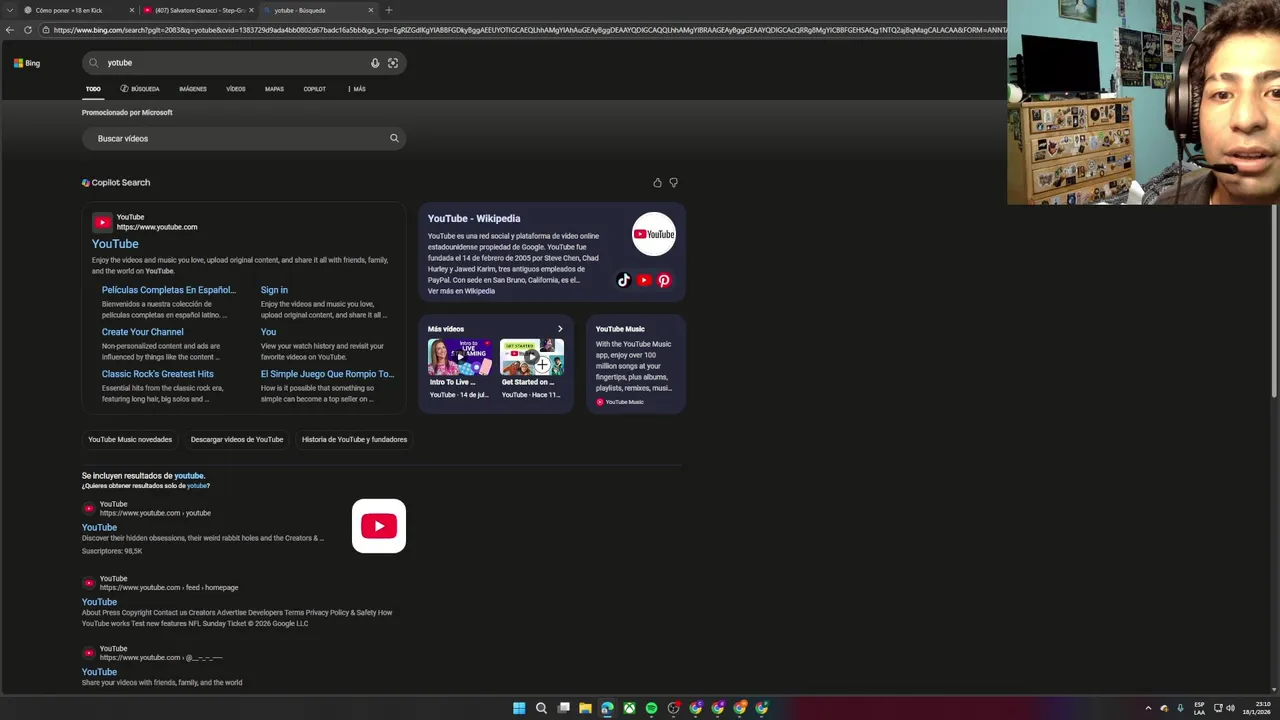Click magnifier in Buscar videos box
The width and height of the screenshot is (1280, 720).
pos(394,138)
